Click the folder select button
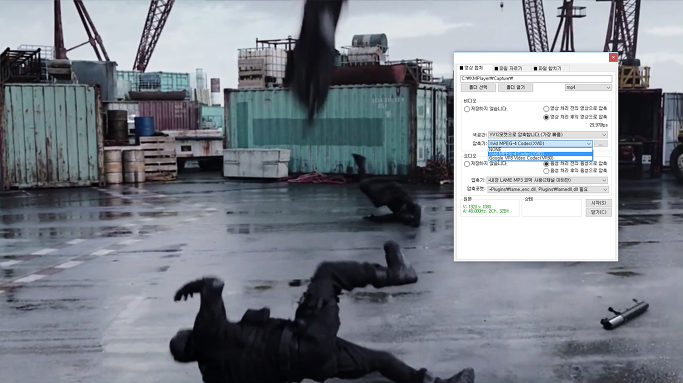The height and width of the screenshot is (383, 683). [x=478, y=88]
